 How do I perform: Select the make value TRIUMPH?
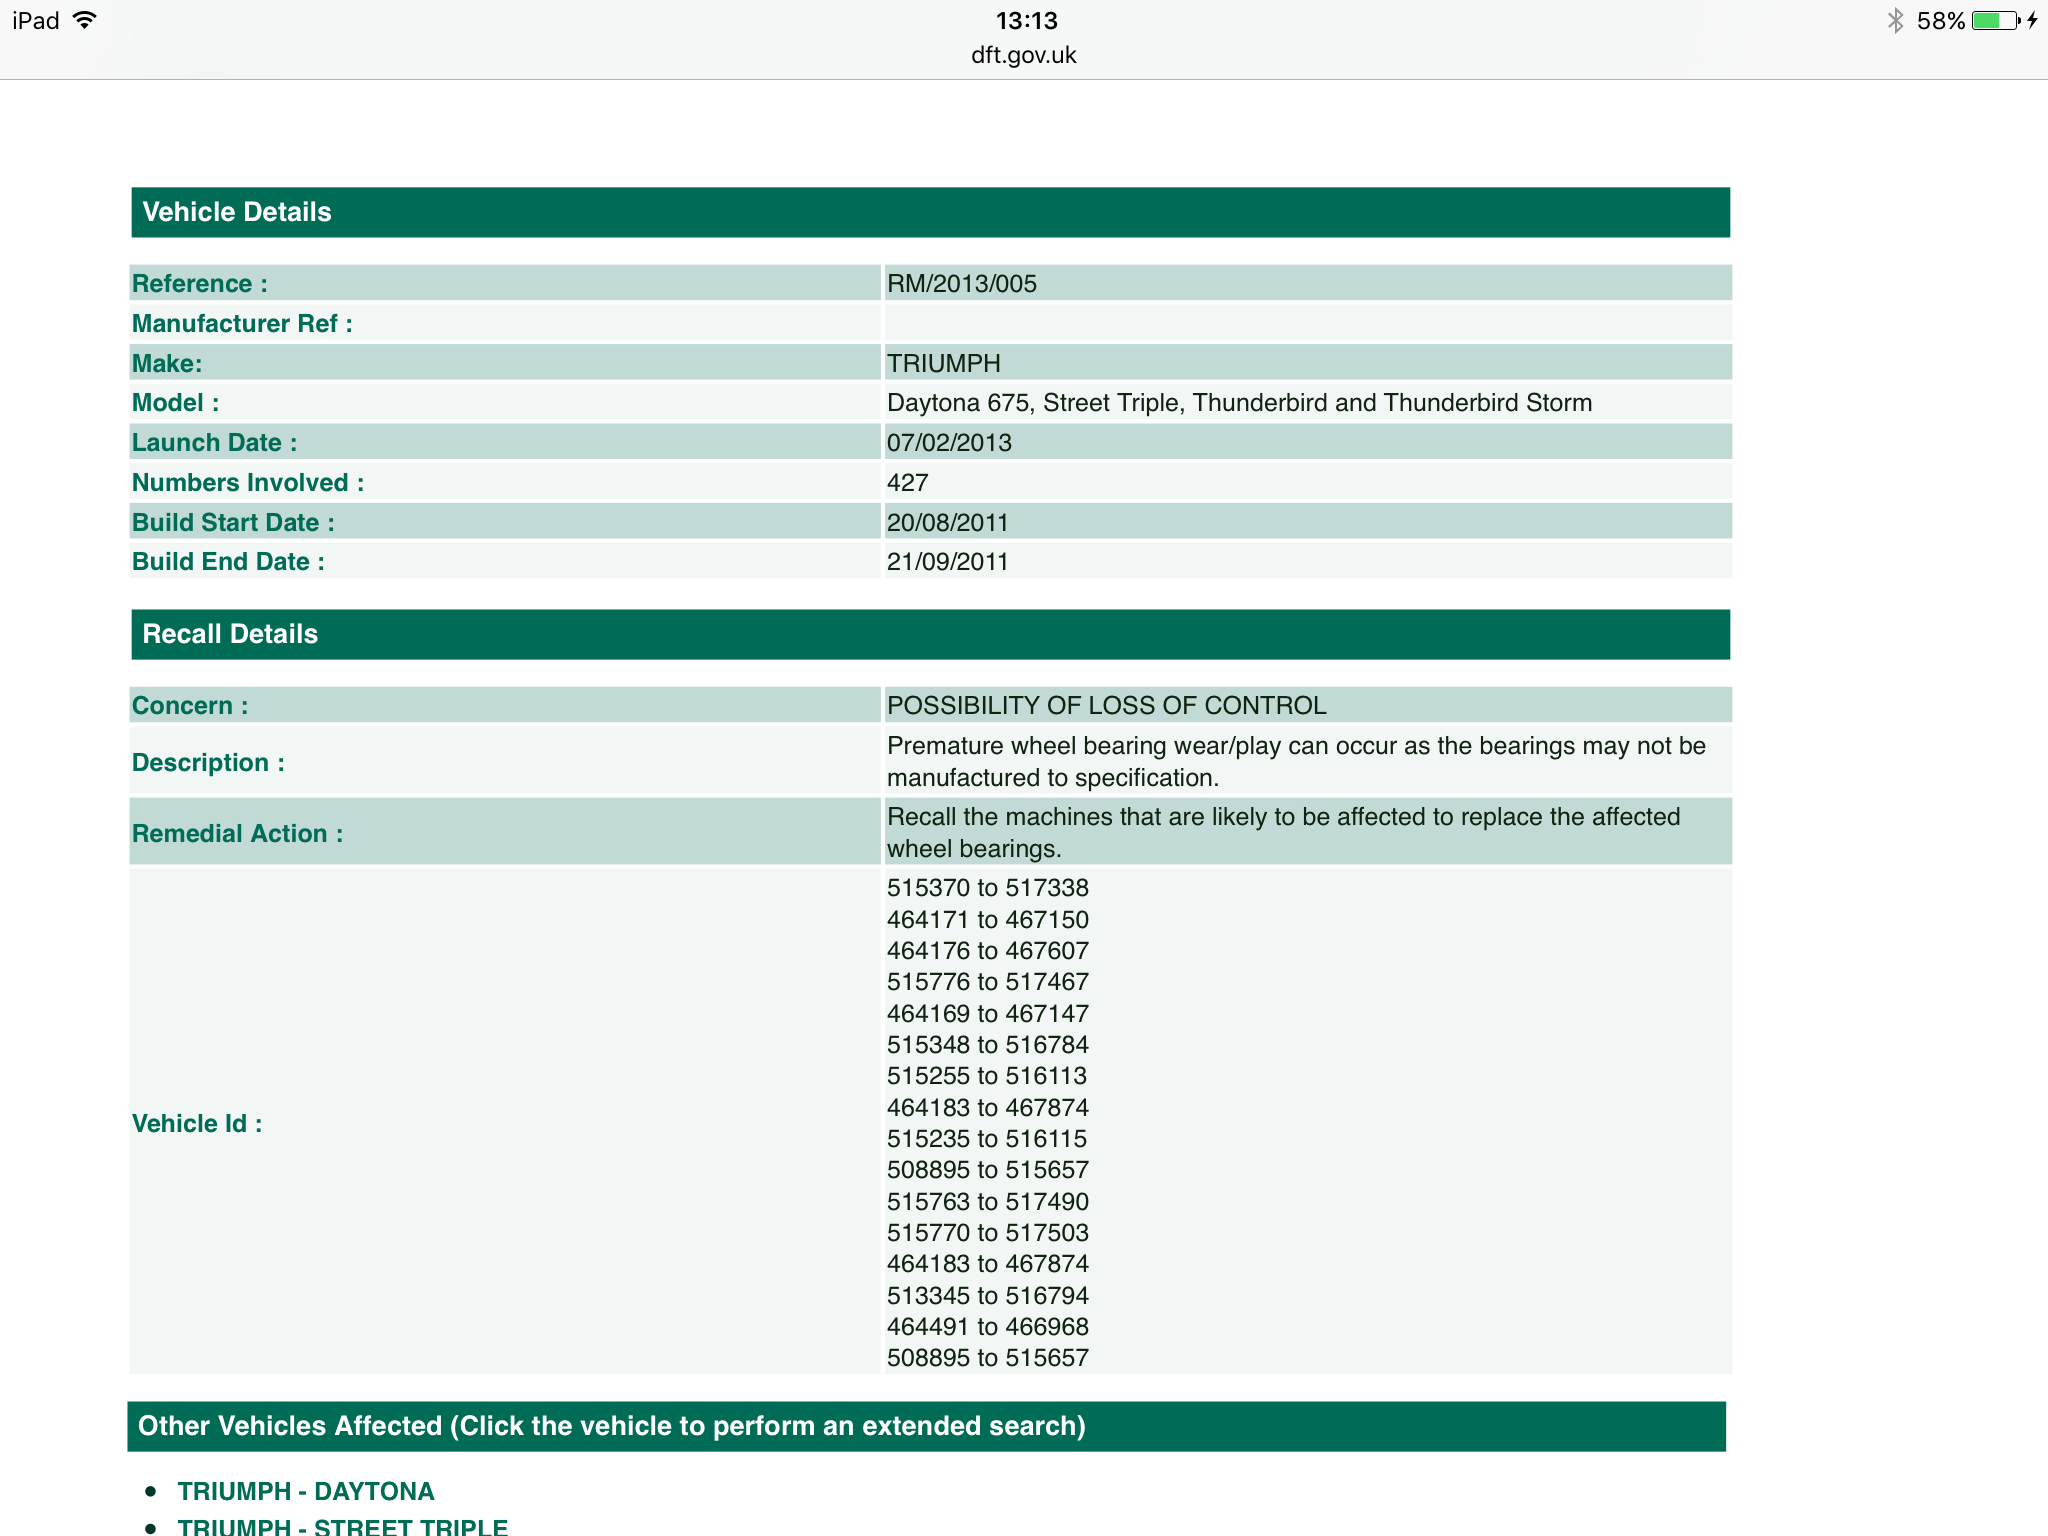[943, 363]
